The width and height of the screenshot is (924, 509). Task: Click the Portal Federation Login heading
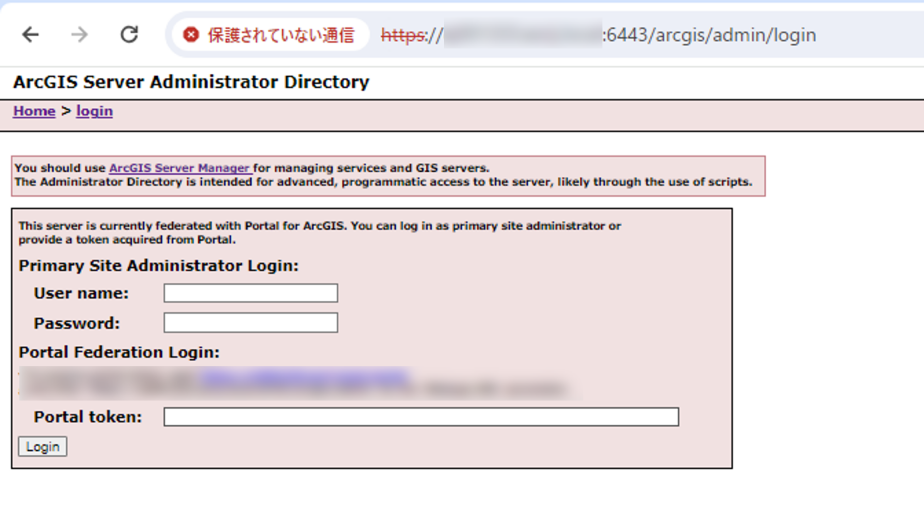pos(119,352)
